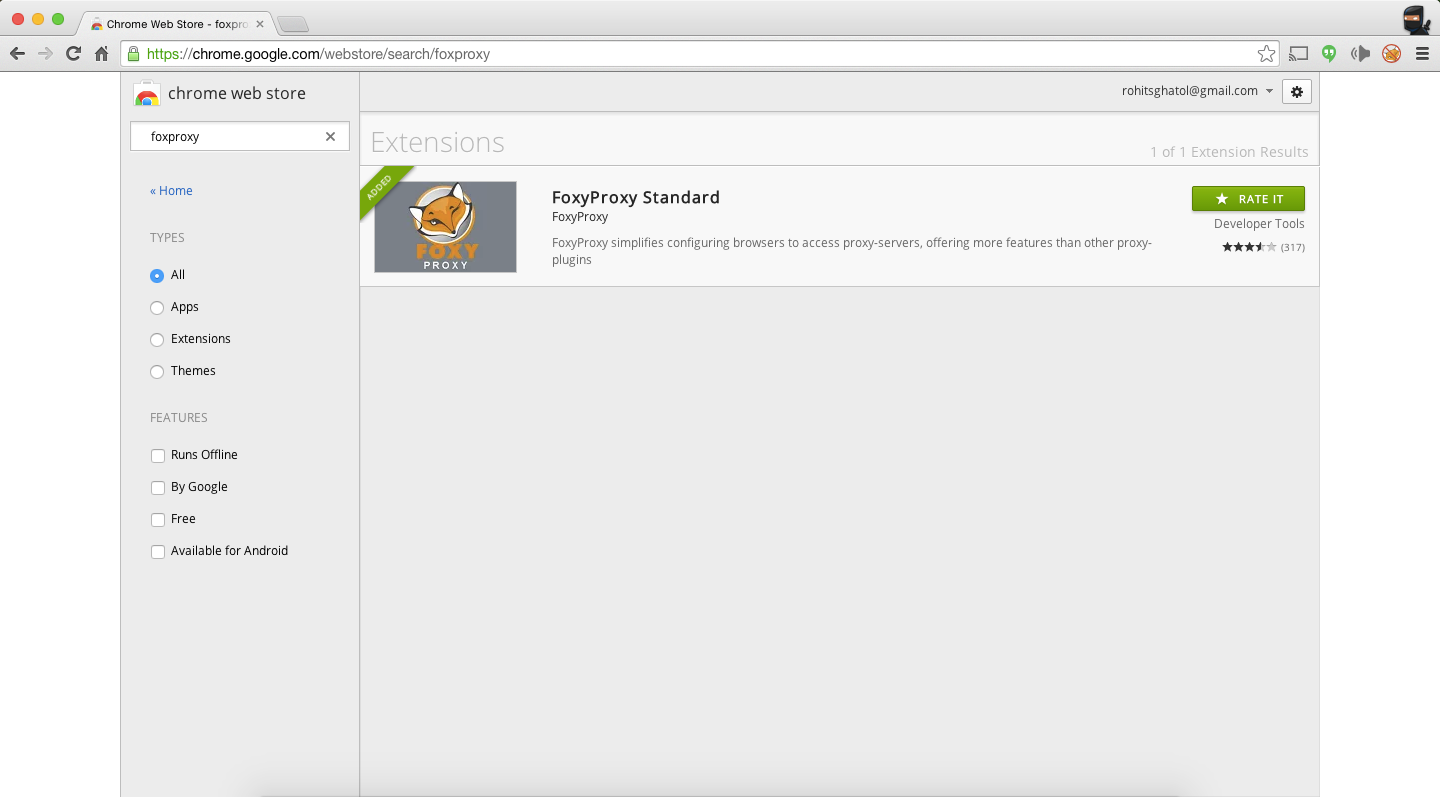Click the Home link in sidebar
Screen dimensions: 1440x797
point(171,191)
